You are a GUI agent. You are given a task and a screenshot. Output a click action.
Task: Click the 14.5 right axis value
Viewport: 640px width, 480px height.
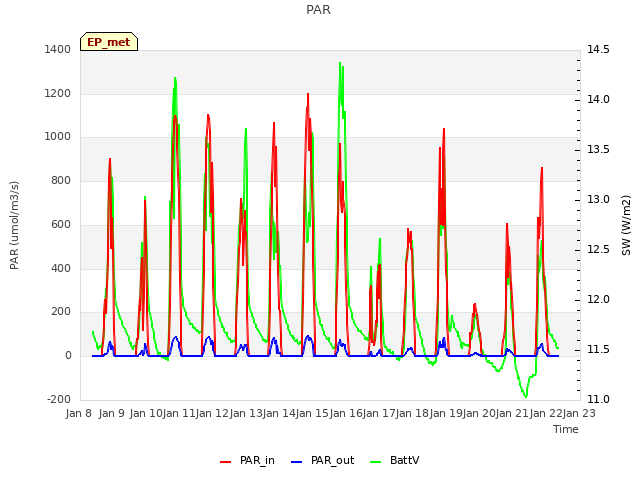(x=598, y=49)
